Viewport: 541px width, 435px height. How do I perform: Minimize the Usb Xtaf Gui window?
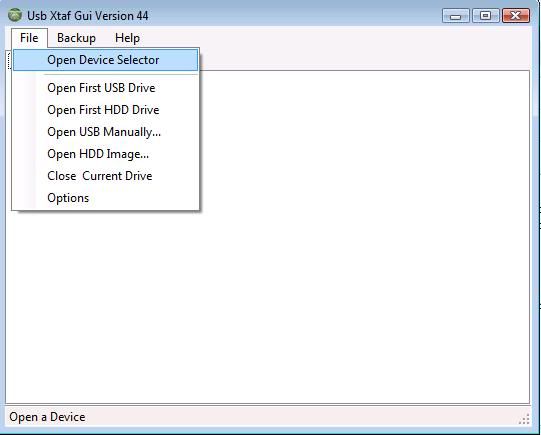[x=455, y=16]
